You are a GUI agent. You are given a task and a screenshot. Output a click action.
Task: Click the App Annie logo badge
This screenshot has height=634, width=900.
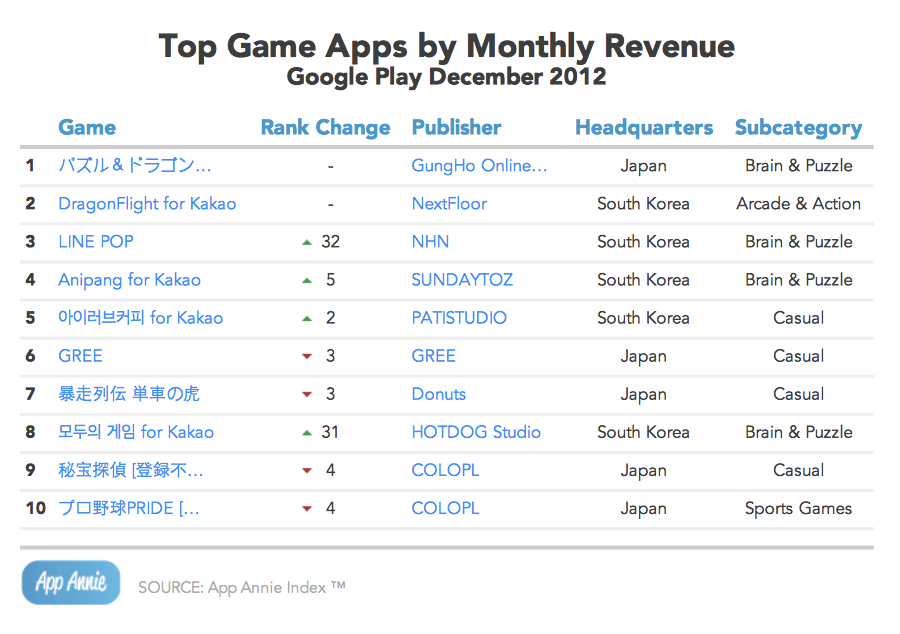coord(71,582)
